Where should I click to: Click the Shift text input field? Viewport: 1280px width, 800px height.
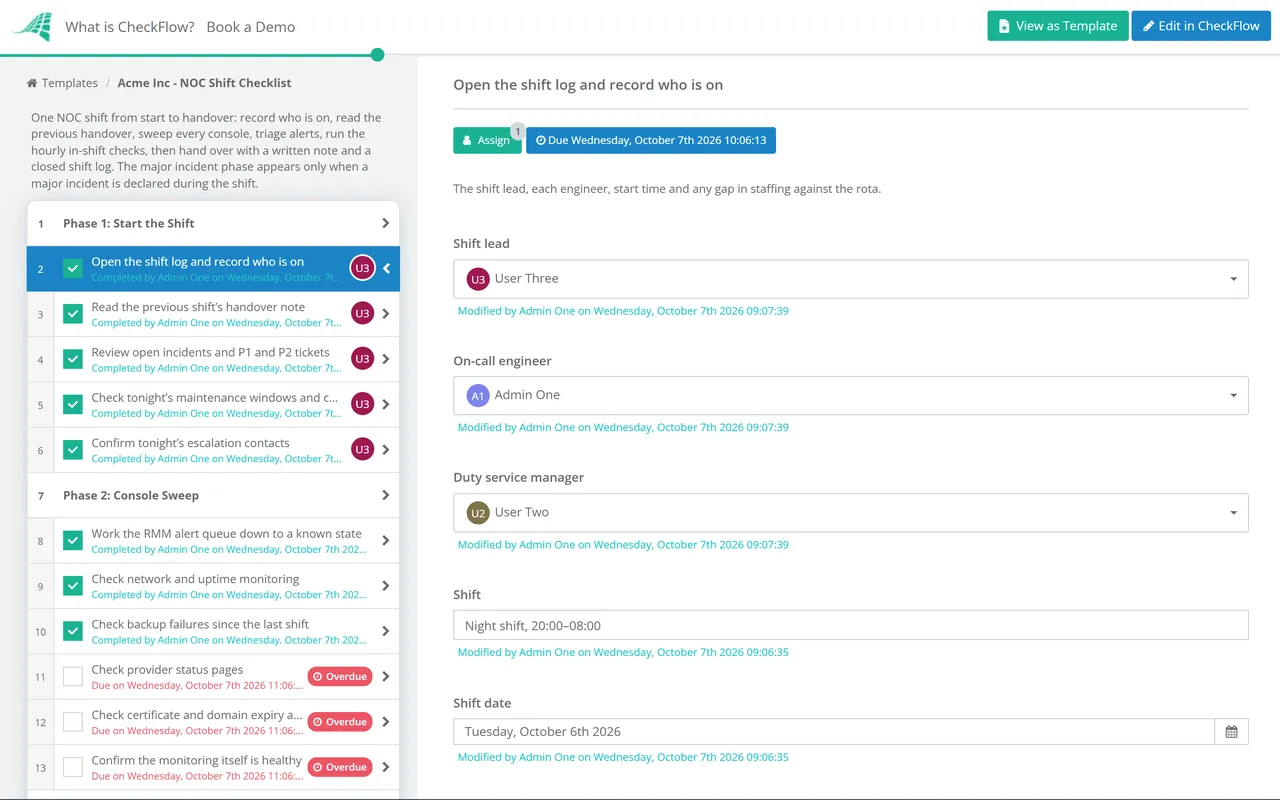[x=851, y=626]
